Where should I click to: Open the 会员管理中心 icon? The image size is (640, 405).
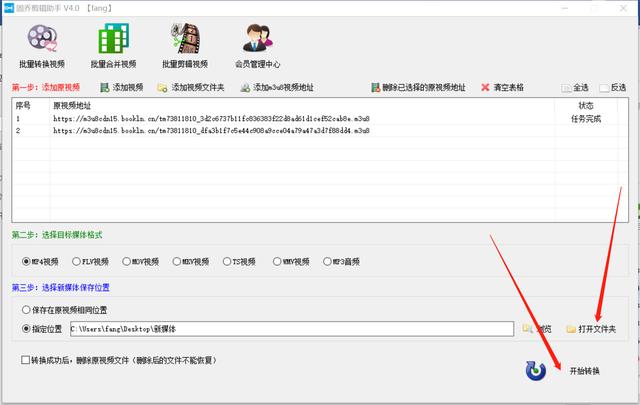(258, 46)
